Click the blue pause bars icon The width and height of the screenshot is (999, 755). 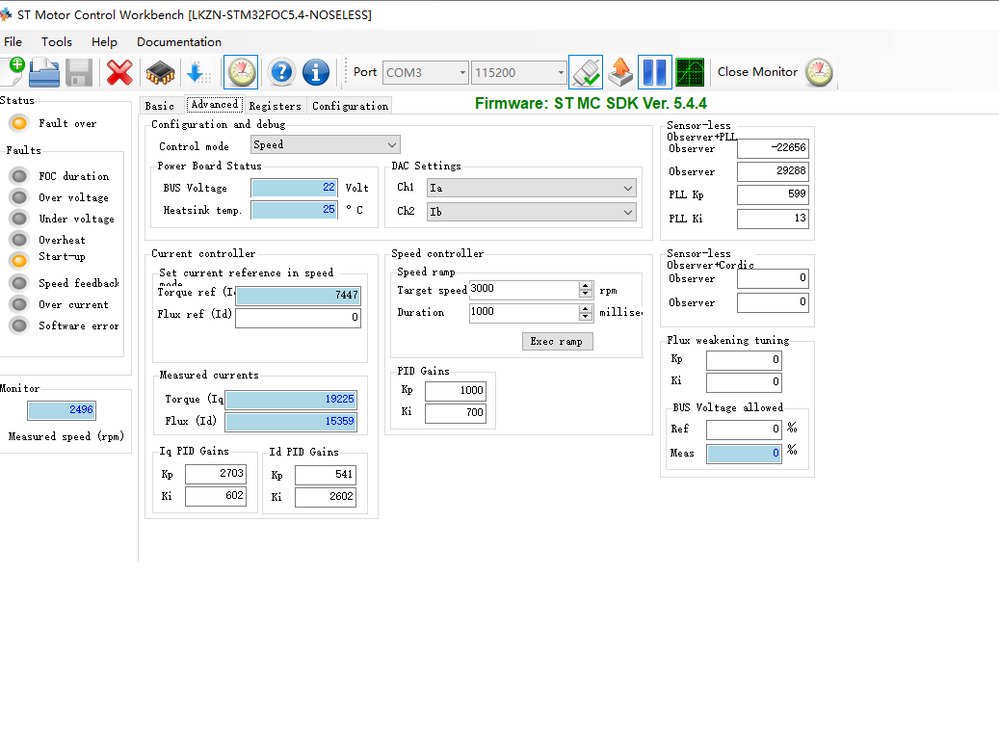(x=654, y=72)
